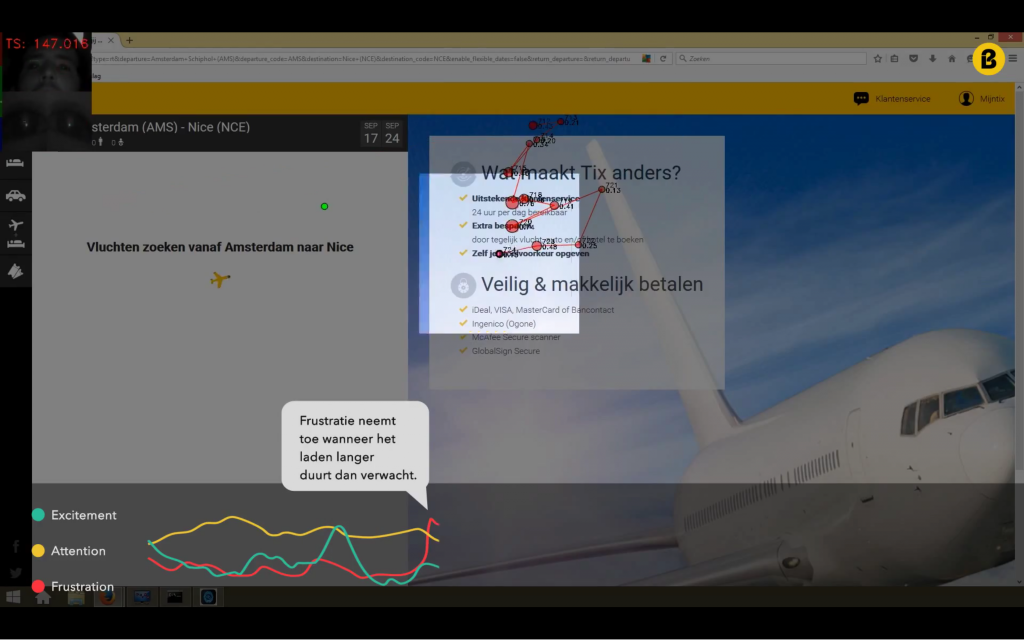Open the Facebook link in the sidebar
1024x640 pixels.
click(15, 547)
